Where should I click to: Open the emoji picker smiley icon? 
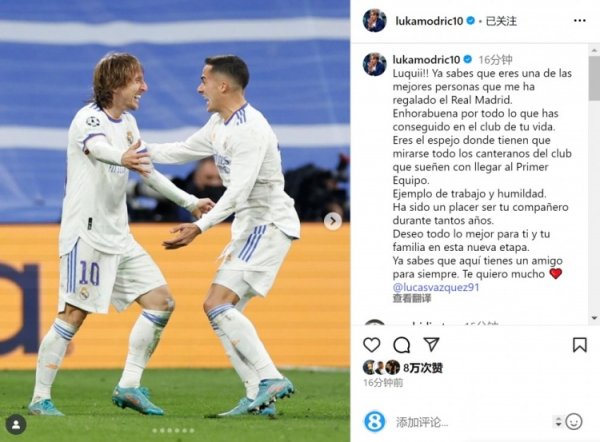(x=574, y=422)
